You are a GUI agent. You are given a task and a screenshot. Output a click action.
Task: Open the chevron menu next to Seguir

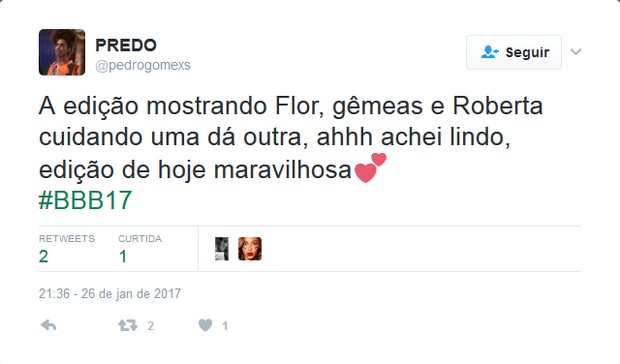click(x=576, y=52)
